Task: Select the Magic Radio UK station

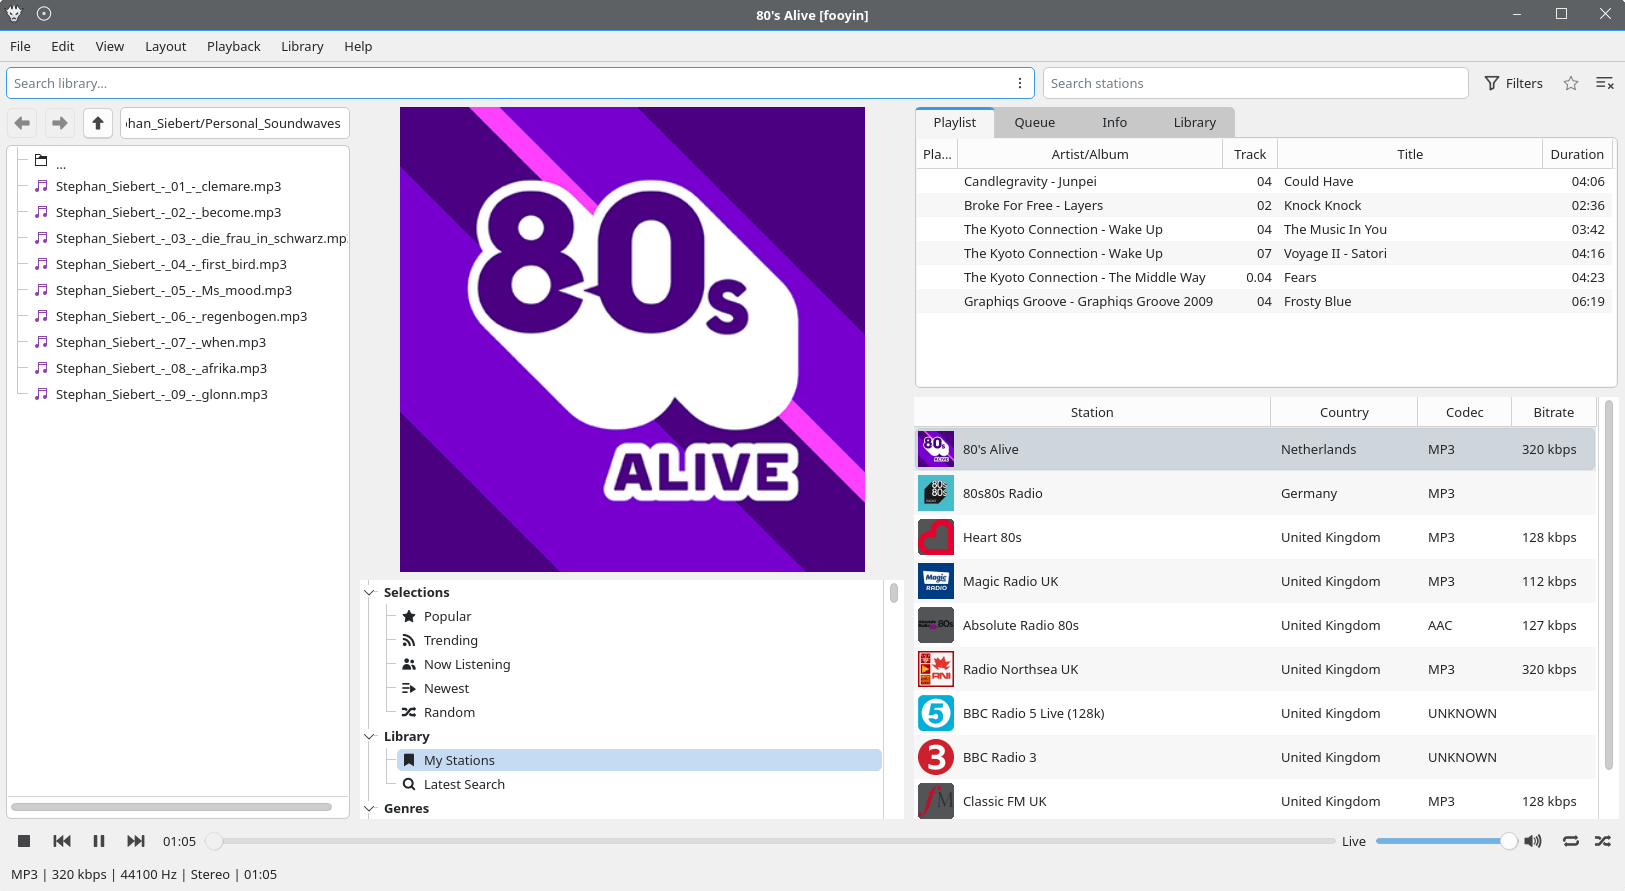Action: 1255,581
